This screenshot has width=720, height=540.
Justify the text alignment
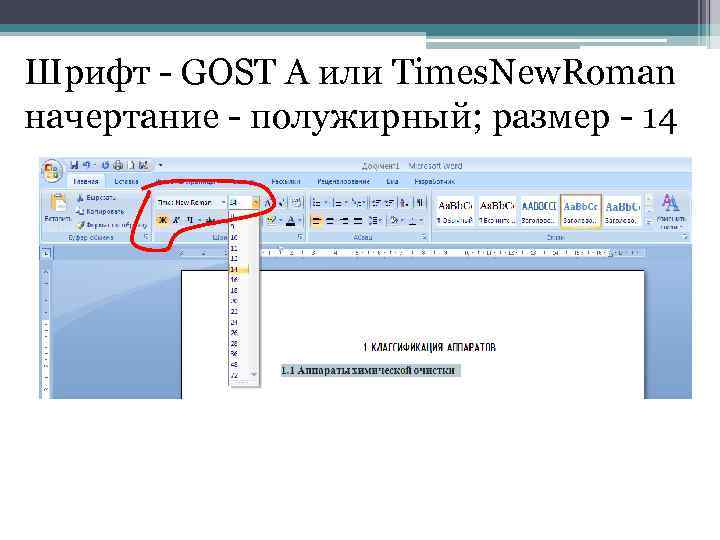tap(358, 221)
